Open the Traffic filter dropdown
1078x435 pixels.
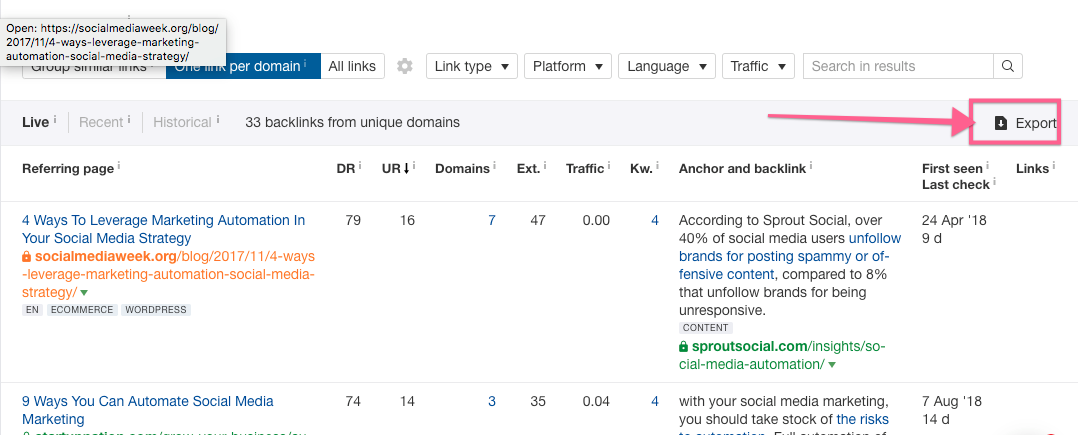pyautogui.click(x=757, y=66)
